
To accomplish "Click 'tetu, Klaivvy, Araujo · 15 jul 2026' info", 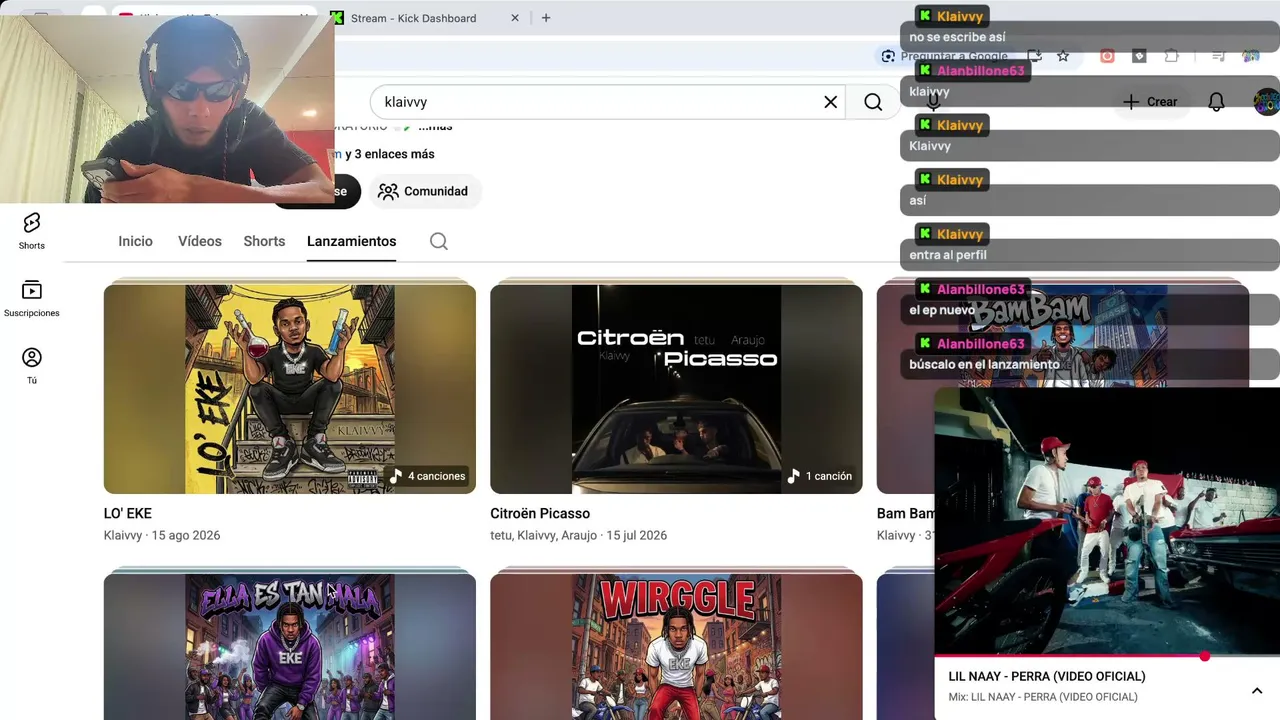I will point(578,535).
